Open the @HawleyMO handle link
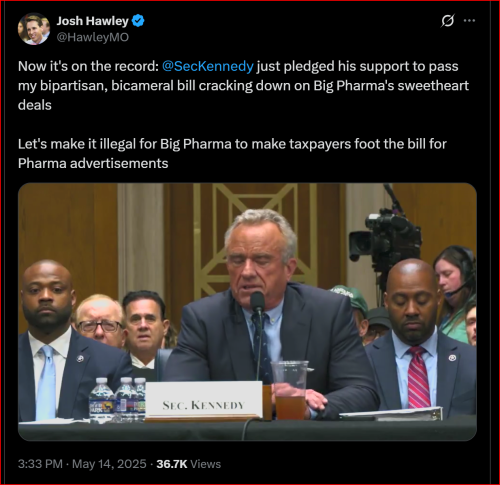500x485 pixels. pyautogui.click(x=93, y=37)
